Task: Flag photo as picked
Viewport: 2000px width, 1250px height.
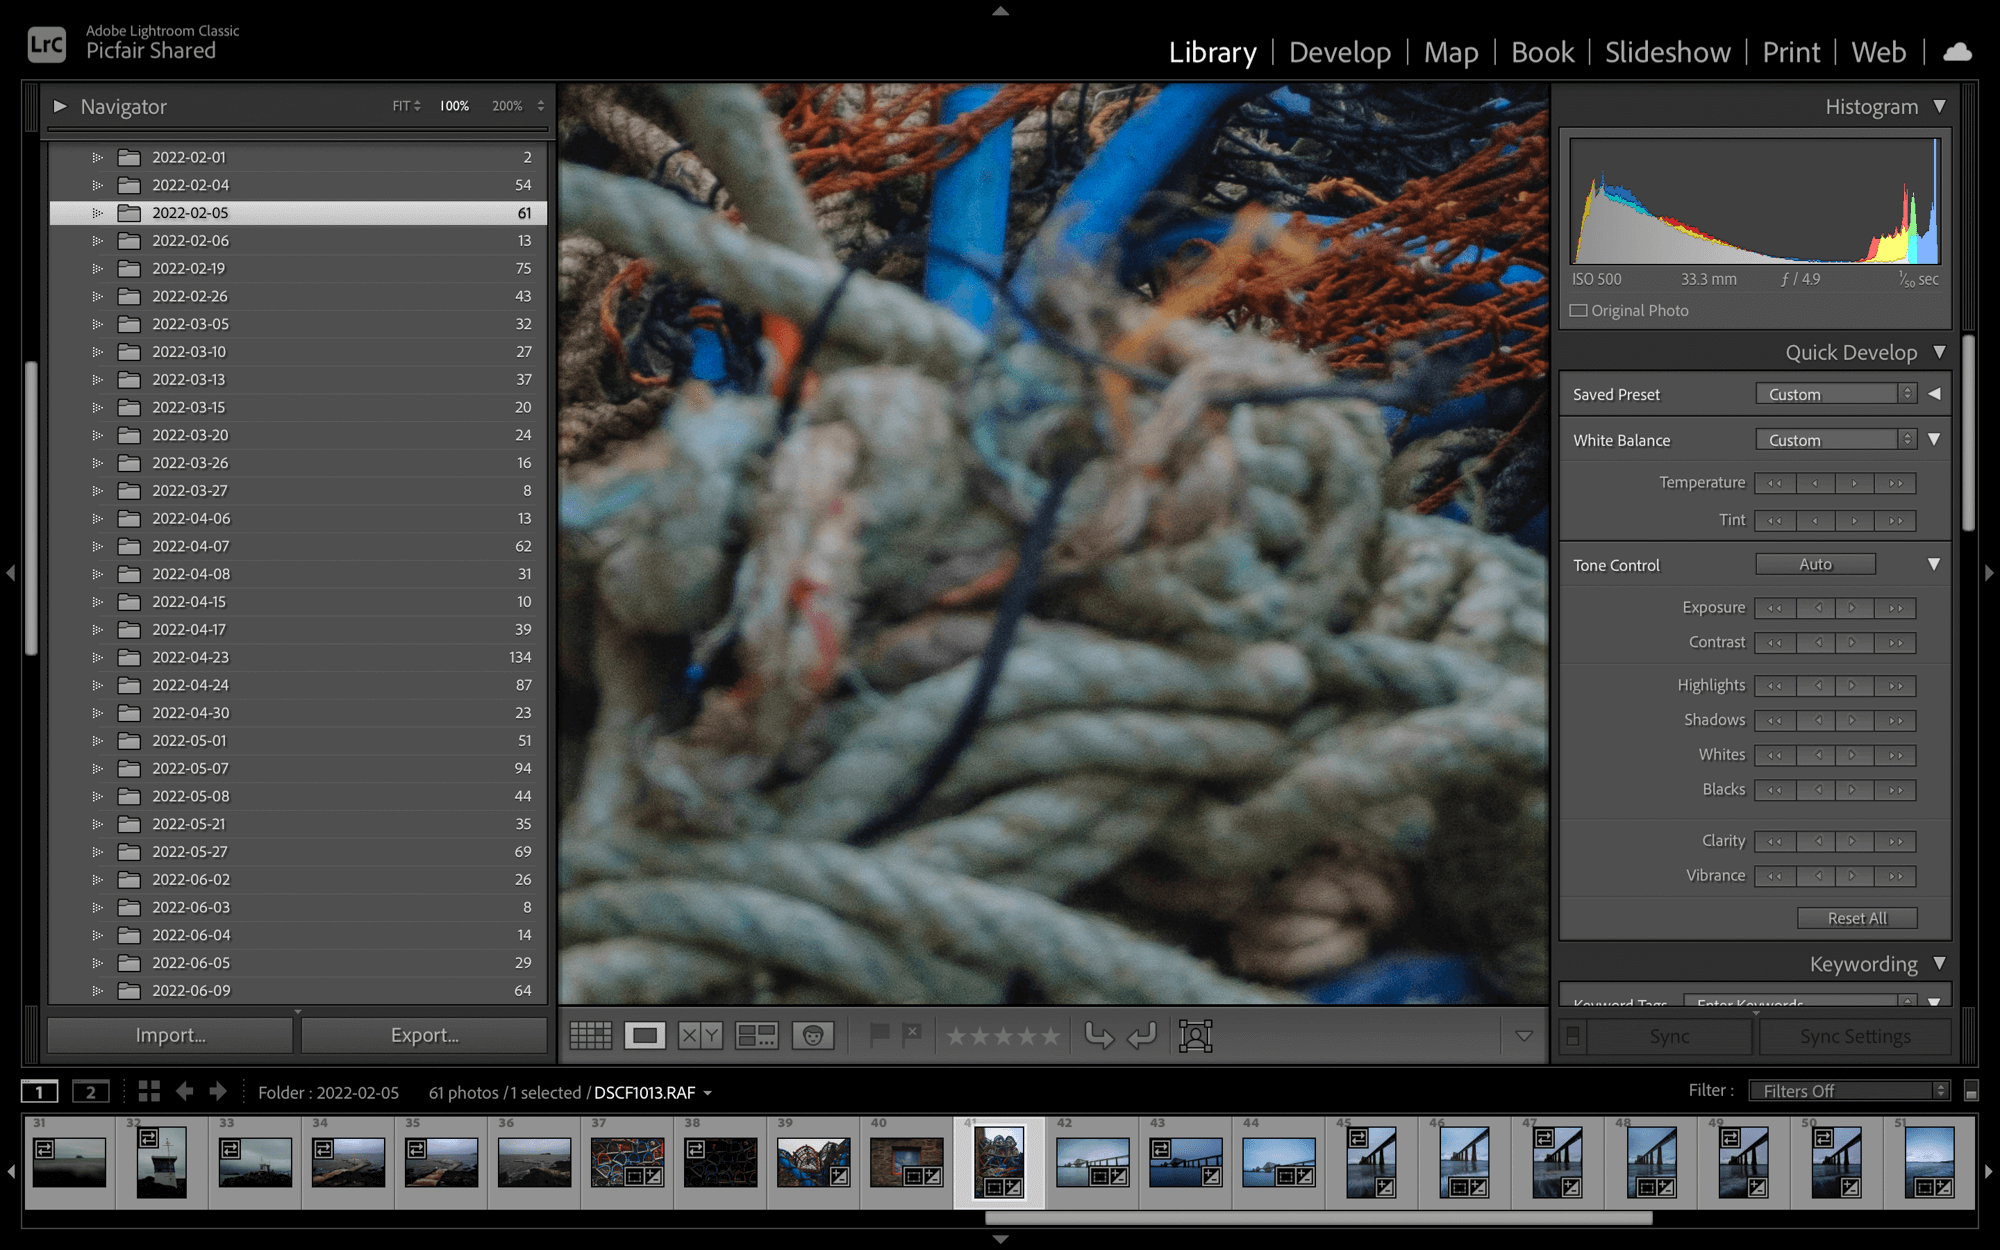Action: coord(879,1034)
